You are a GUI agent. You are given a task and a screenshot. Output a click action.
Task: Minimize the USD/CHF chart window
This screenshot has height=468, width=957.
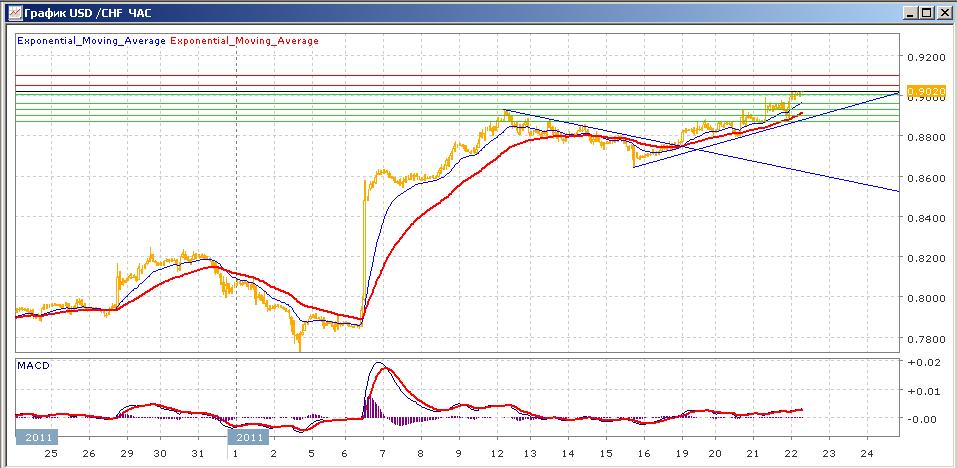click(912, 12)
